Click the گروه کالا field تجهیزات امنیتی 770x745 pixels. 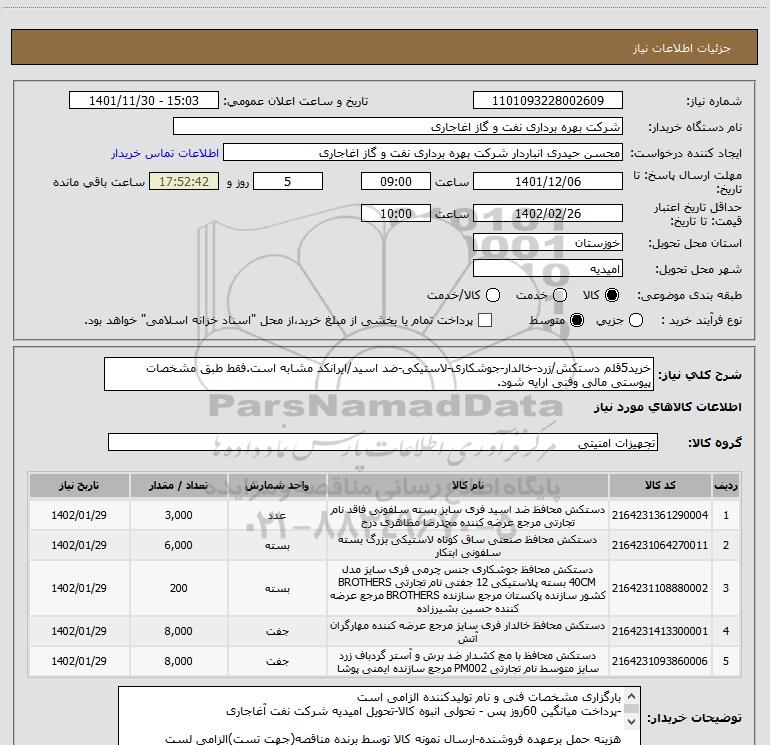[383, 442]
